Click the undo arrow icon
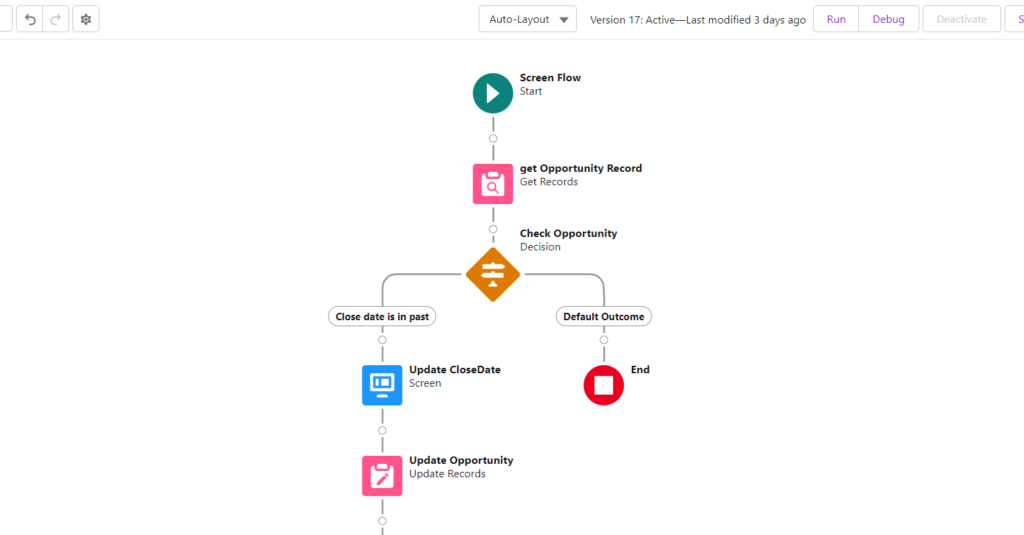This screenshot has width=1024, height=535. (30, 20)
